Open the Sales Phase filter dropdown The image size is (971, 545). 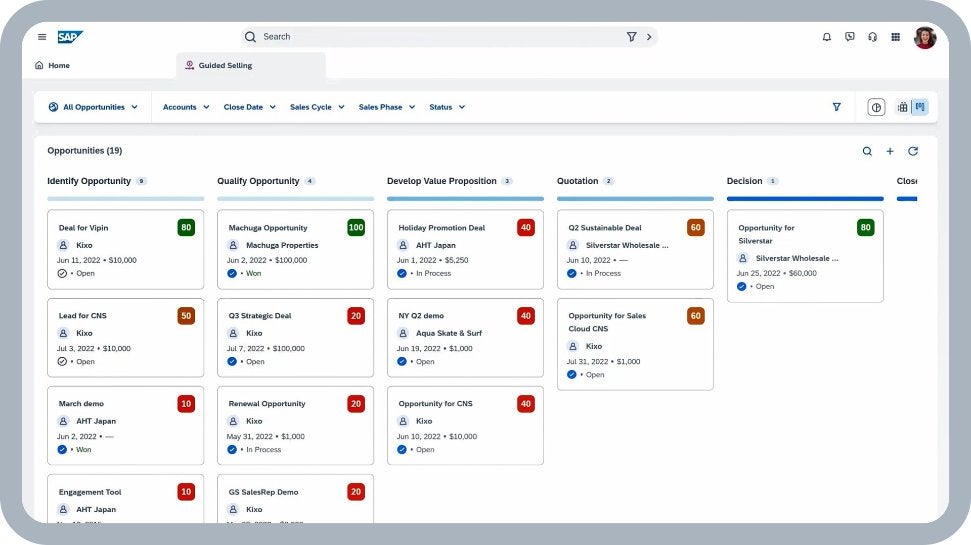(387, 107)
